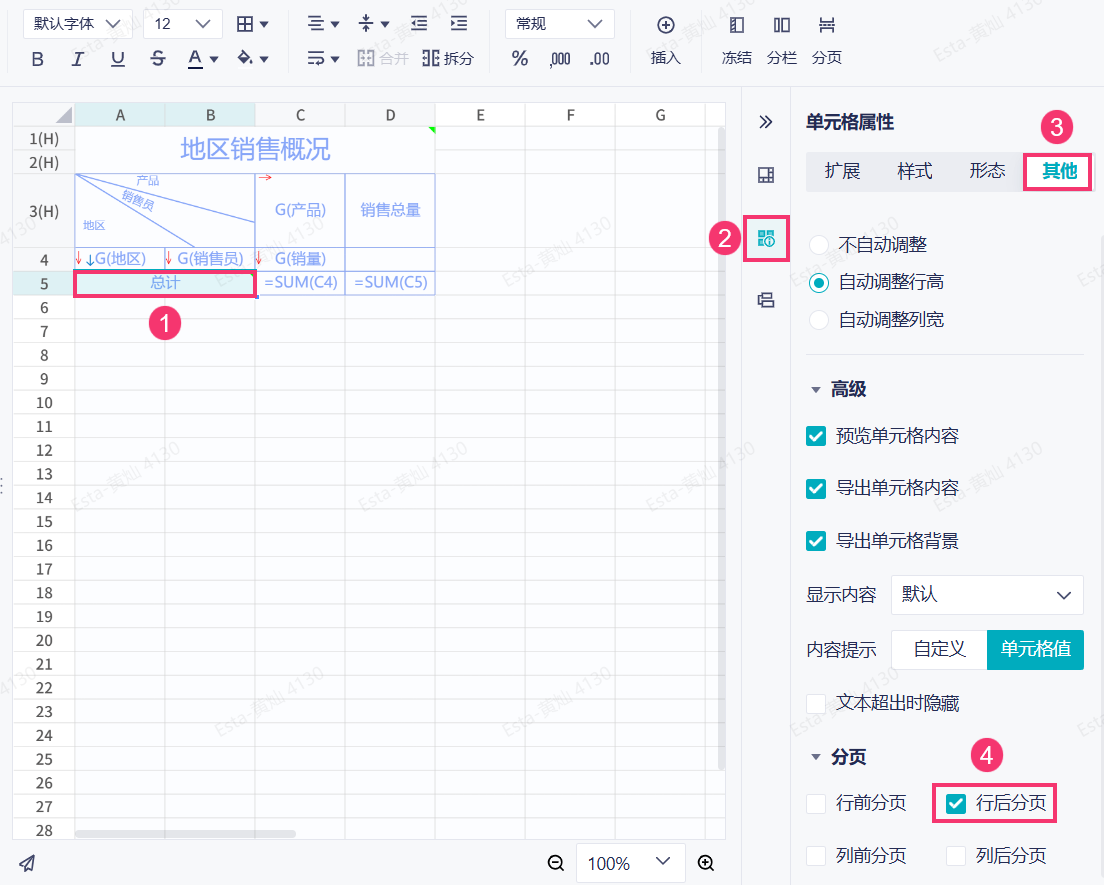Enable 列后分页 checkbox
This screenshot has height=885, width=1104.
tap(956, 855)
